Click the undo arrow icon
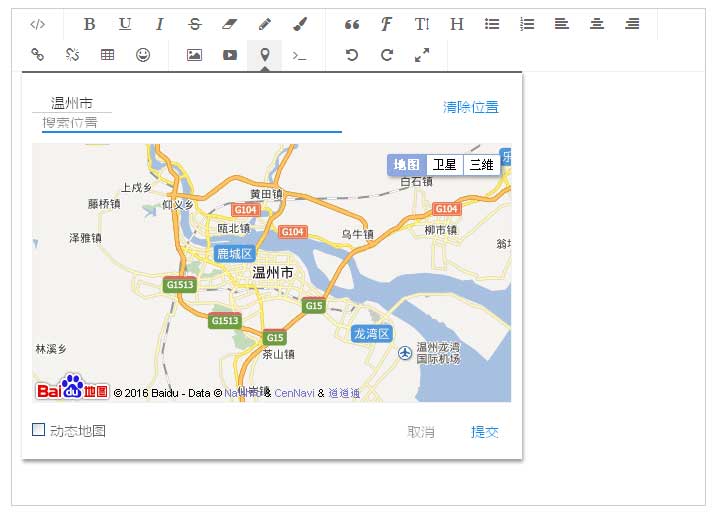Image resolution: width=719 pixels, height=517 pixels. coord(351,55)
